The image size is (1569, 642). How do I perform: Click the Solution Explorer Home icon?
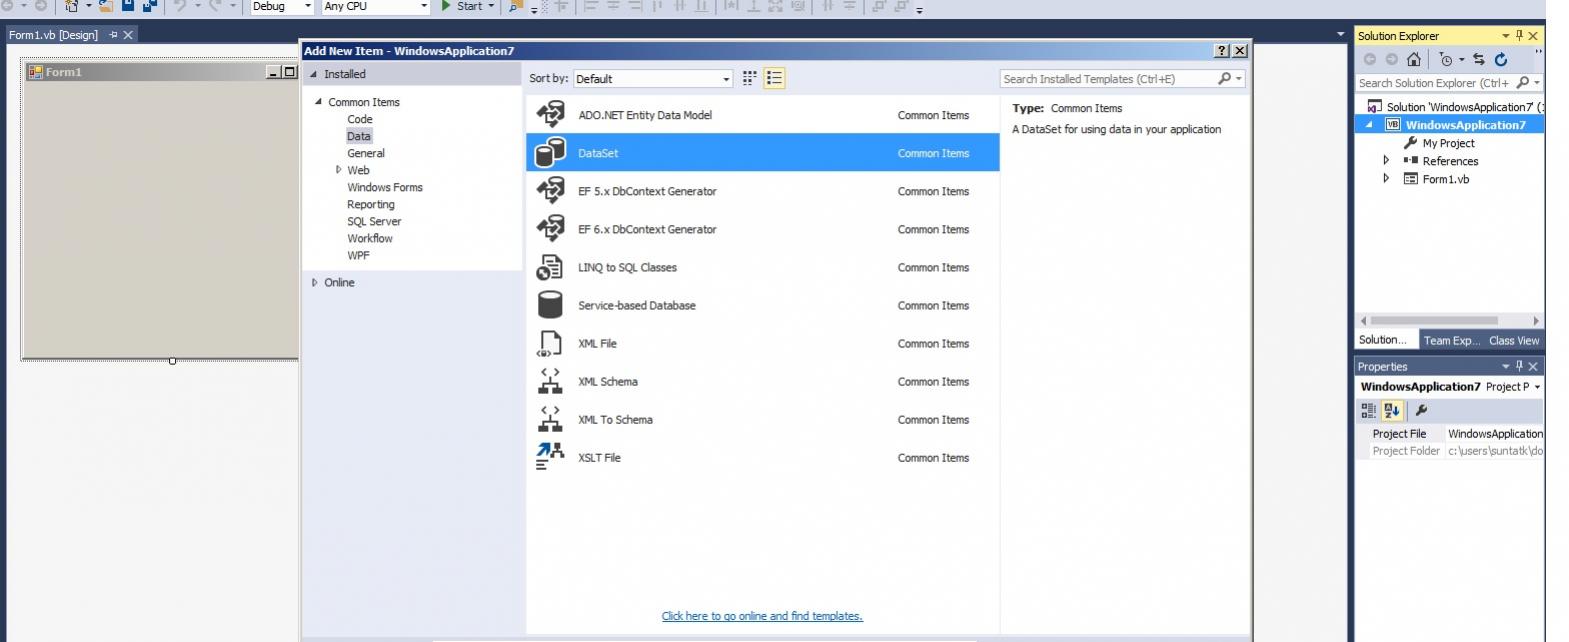click(x=1413, y=60)
